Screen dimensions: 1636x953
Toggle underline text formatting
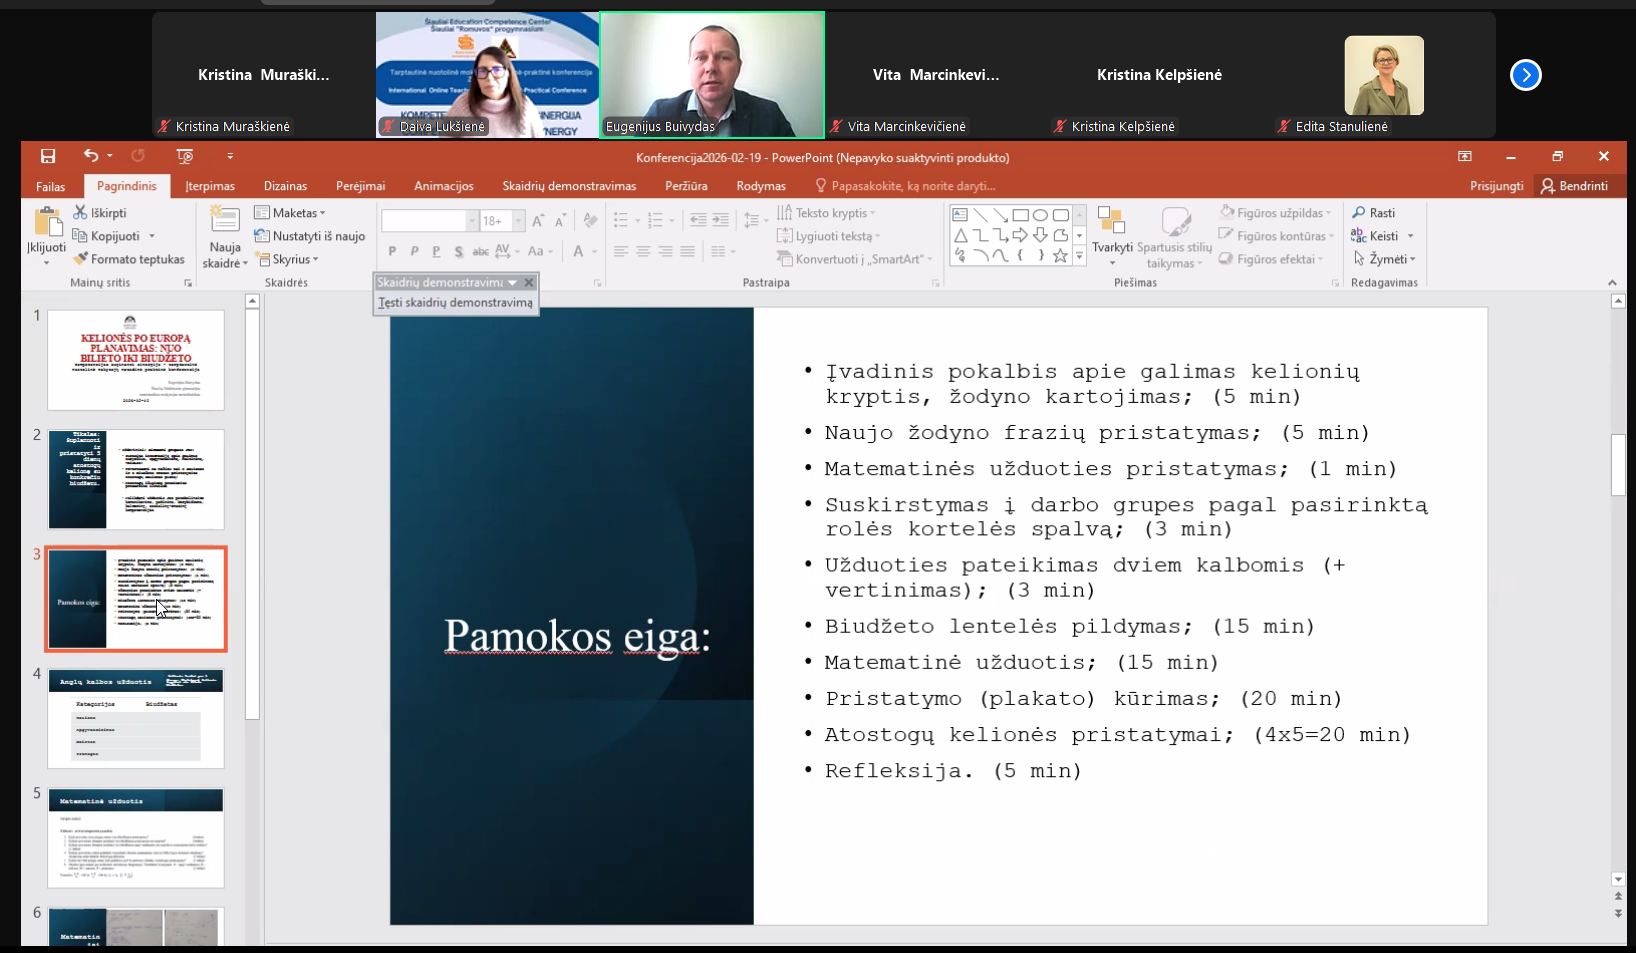point(436,251)
